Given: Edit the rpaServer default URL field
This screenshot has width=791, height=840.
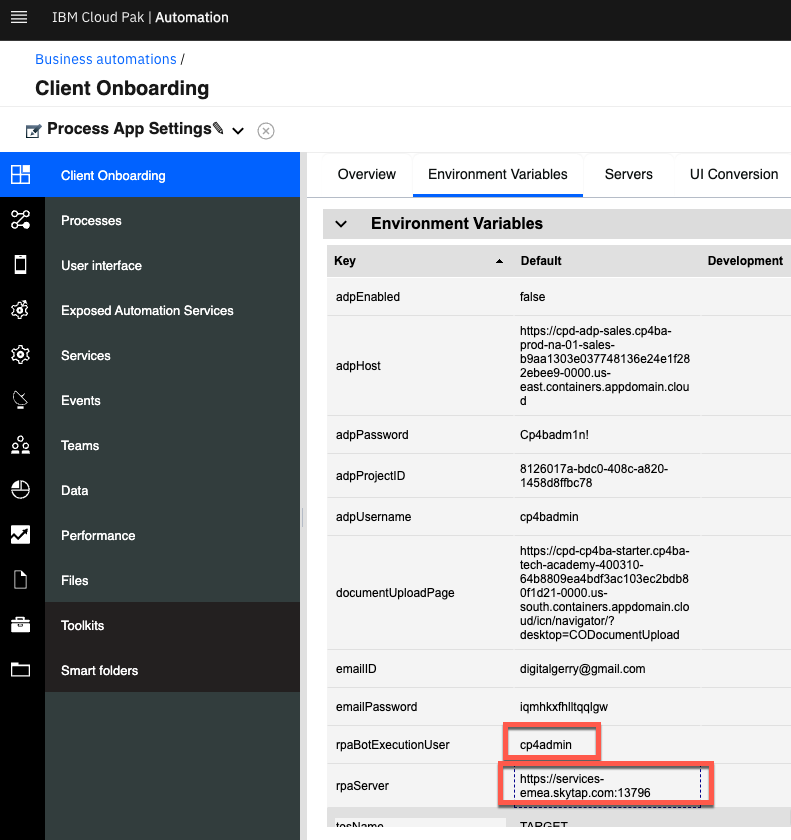Looking at the screenshot, I should pyautogui.click(x=607, y=786).
